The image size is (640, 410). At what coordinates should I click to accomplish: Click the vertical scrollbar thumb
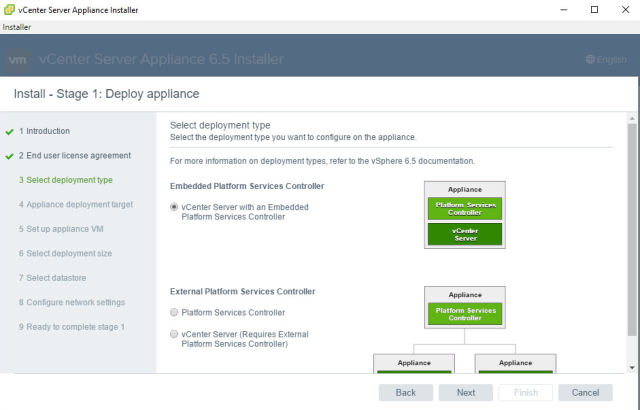(x=632, y=230)
